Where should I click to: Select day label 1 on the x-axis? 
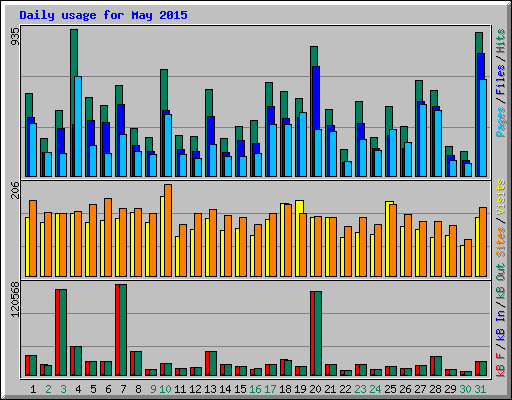click(33, 389)
